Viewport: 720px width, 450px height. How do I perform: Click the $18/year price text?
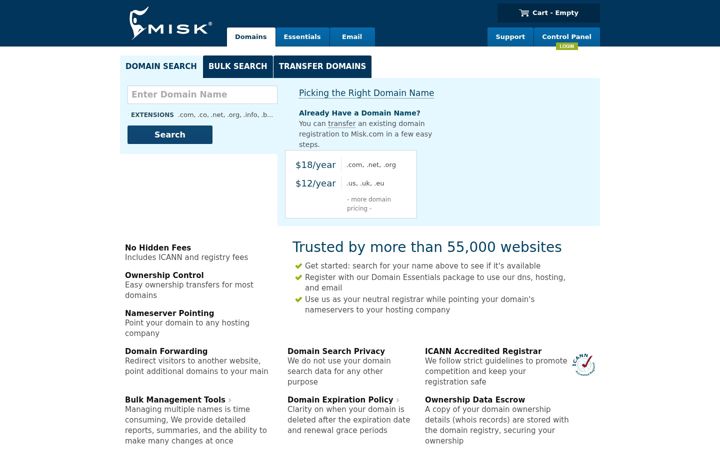point(315,165)
